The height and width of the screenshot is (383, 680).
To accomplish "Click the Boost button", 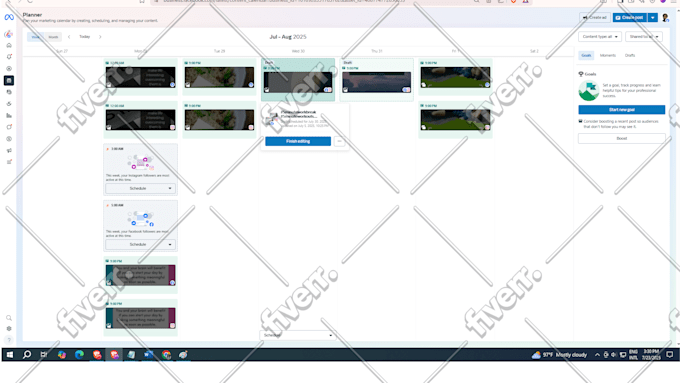I will point(621,138).
